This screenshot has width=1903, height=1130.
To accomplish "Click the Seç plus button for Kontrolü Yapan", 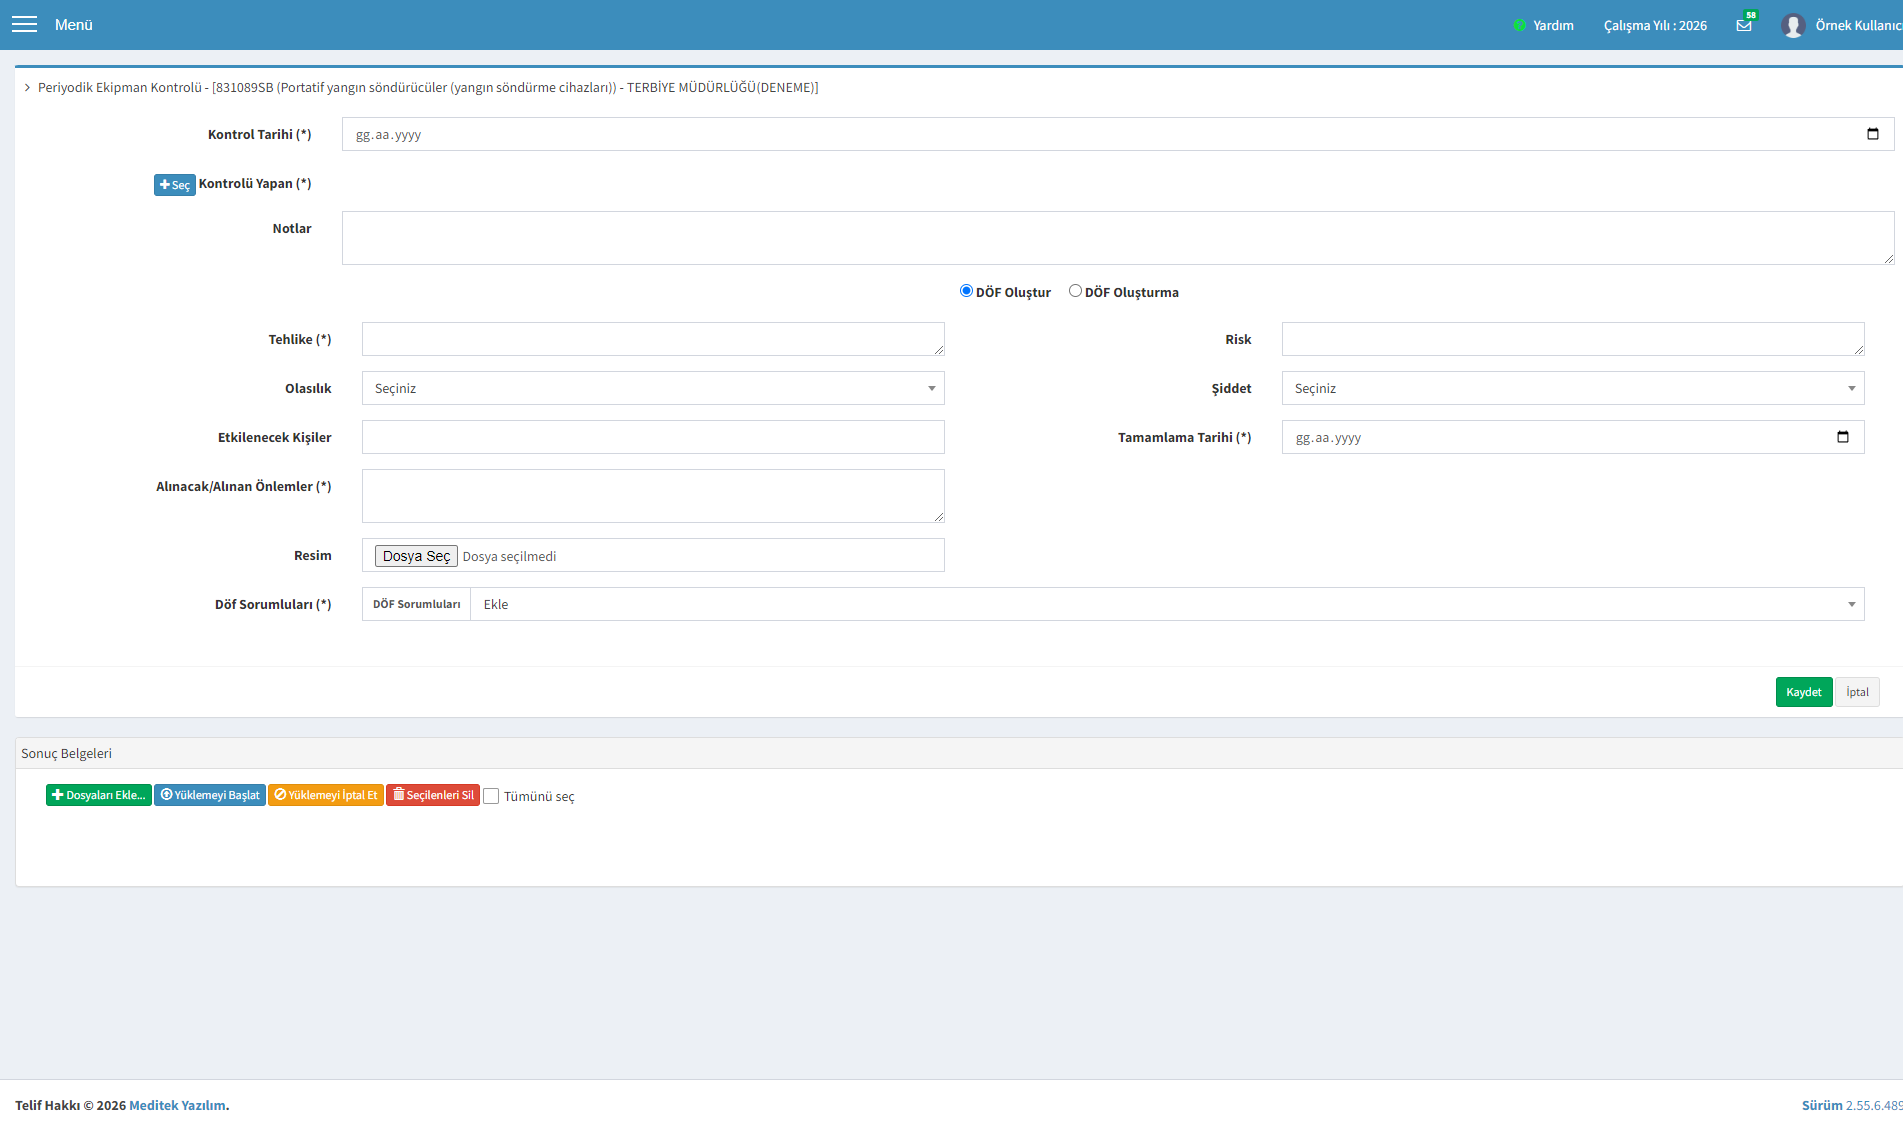I will (174, 185).
